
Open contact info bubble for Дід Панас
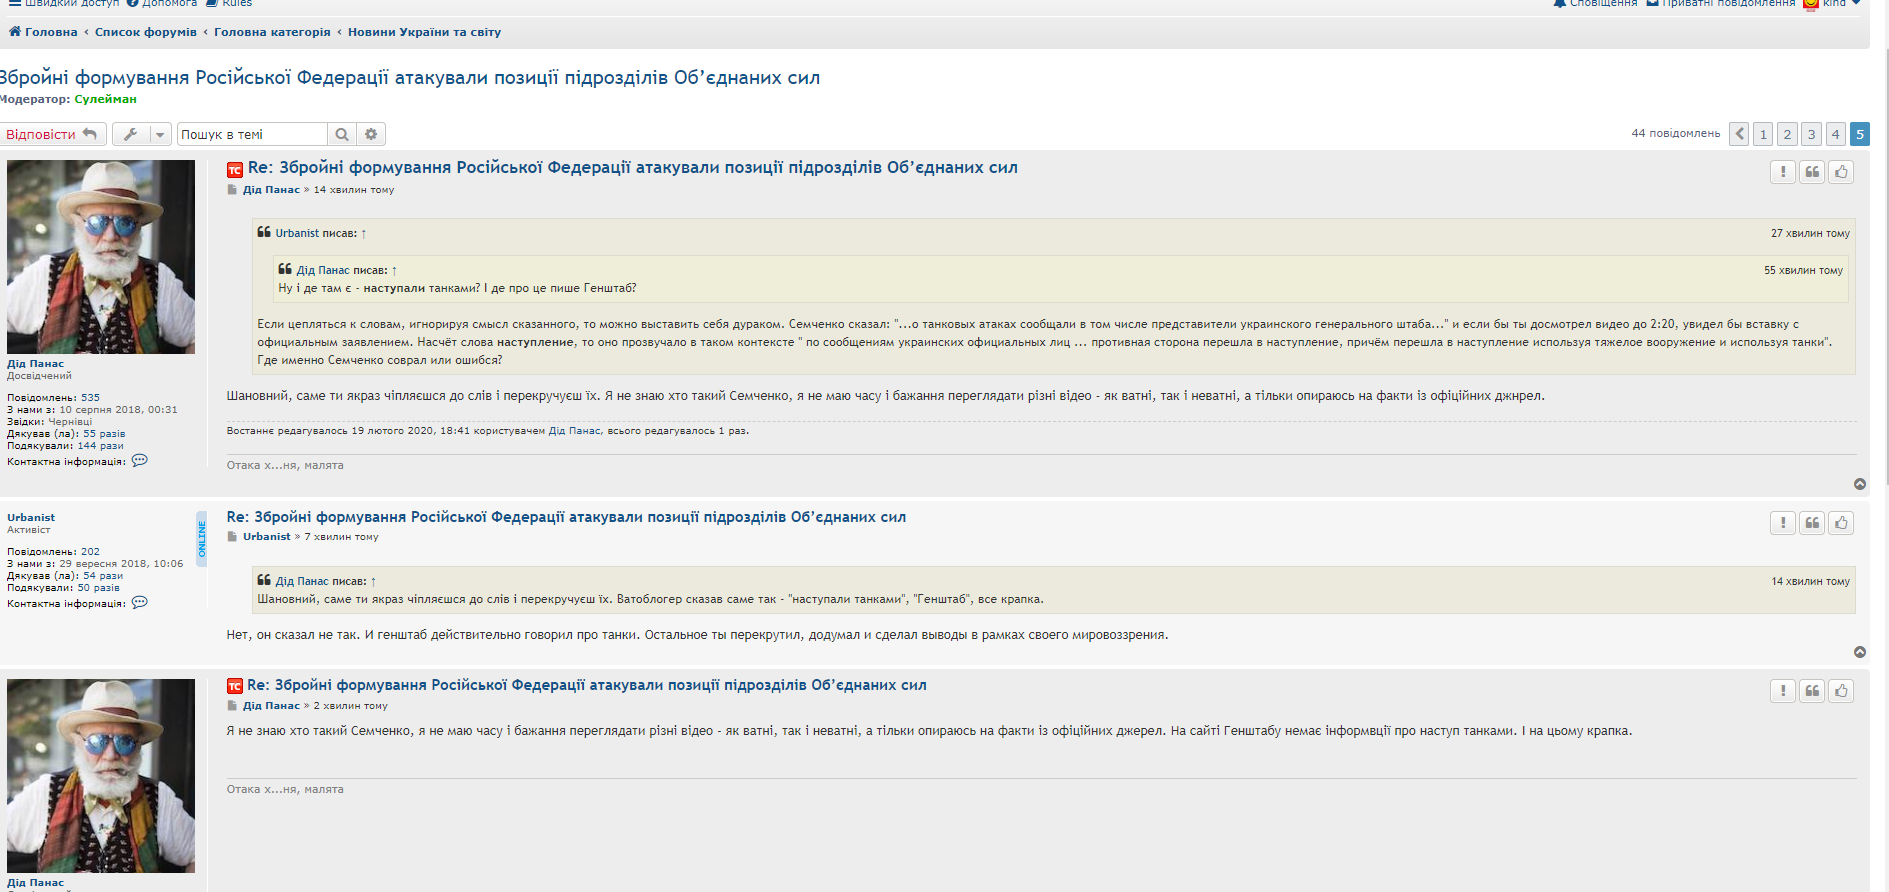(x=140, y=461)
